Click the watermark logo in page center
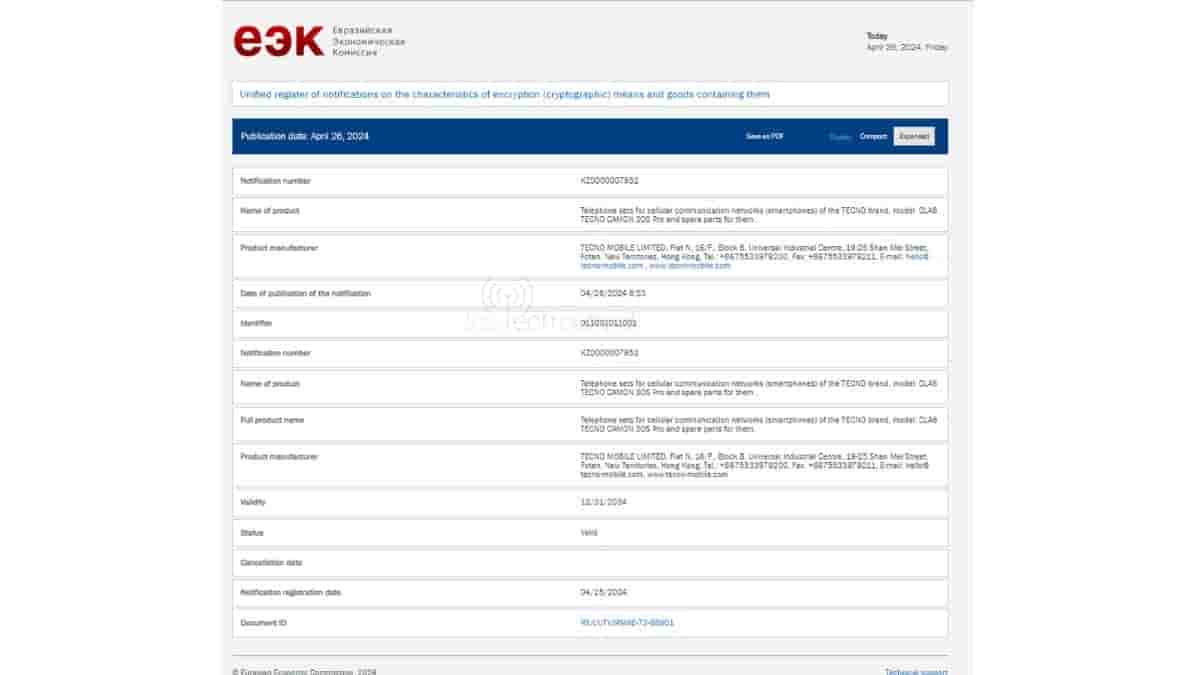Viewport: 1200px width, 675px height. [507, 300]
